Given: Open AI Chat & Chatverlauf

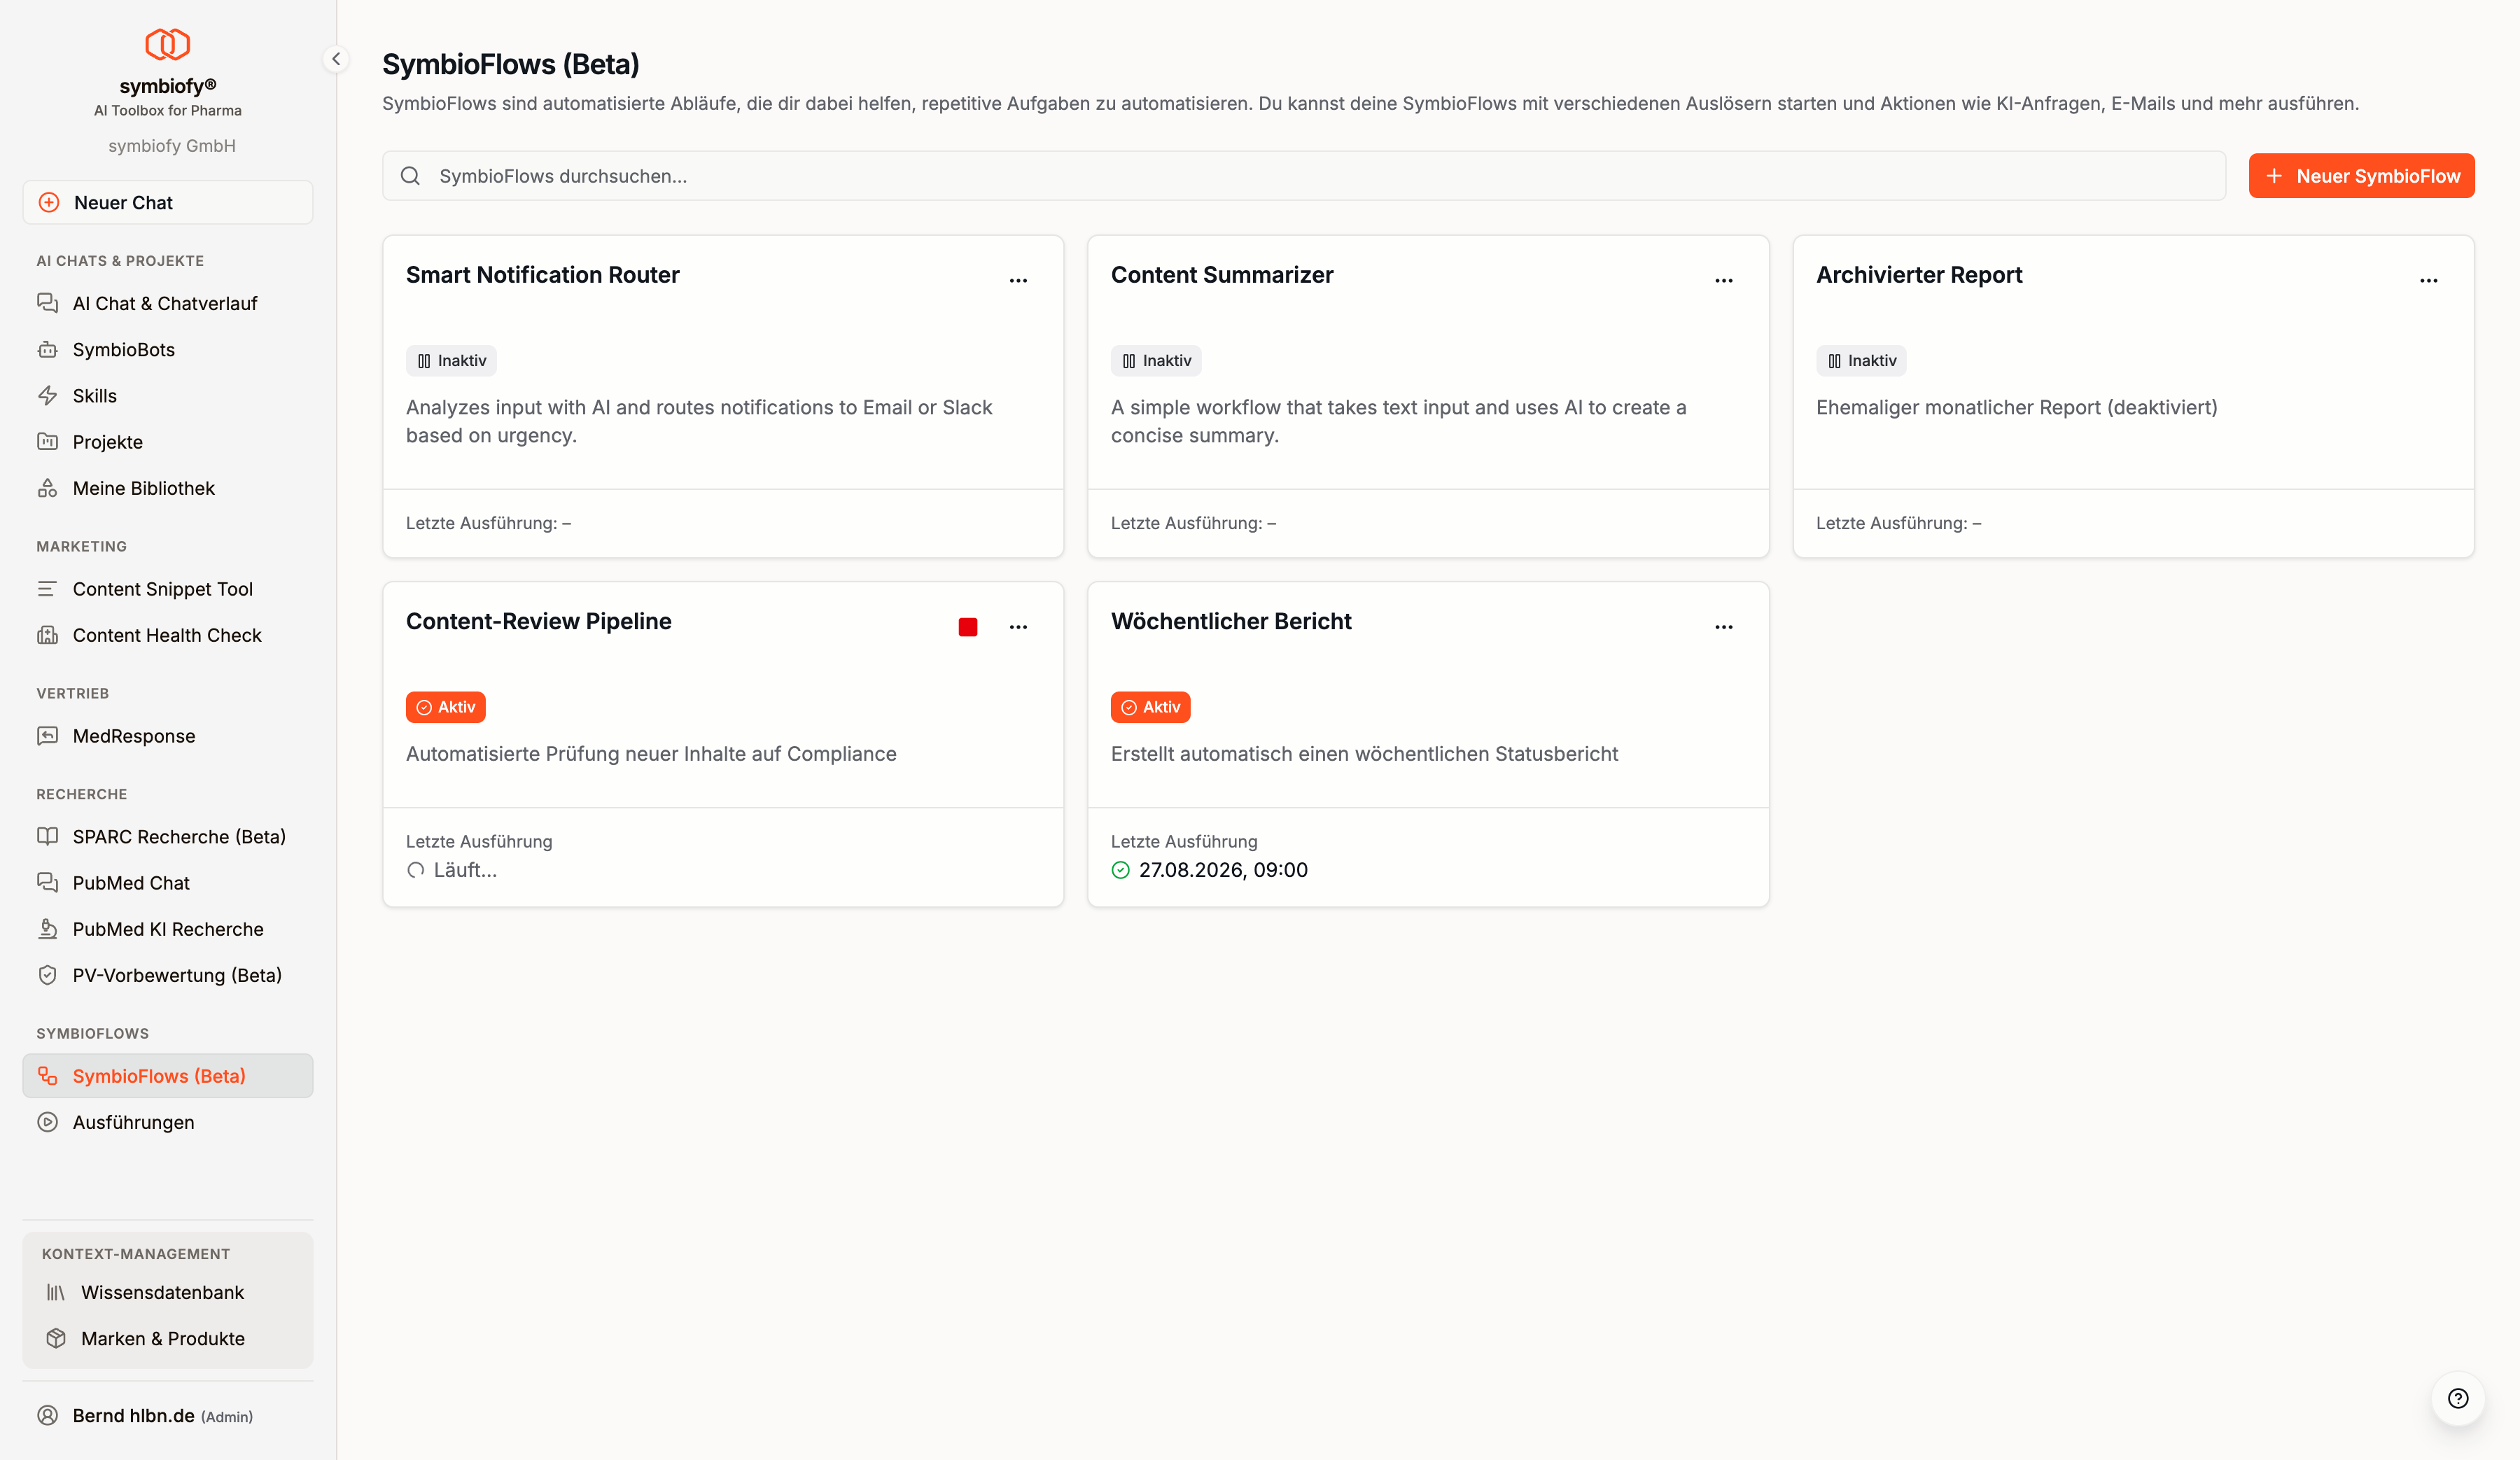Looking at the screenshot, I should (168, 303).
